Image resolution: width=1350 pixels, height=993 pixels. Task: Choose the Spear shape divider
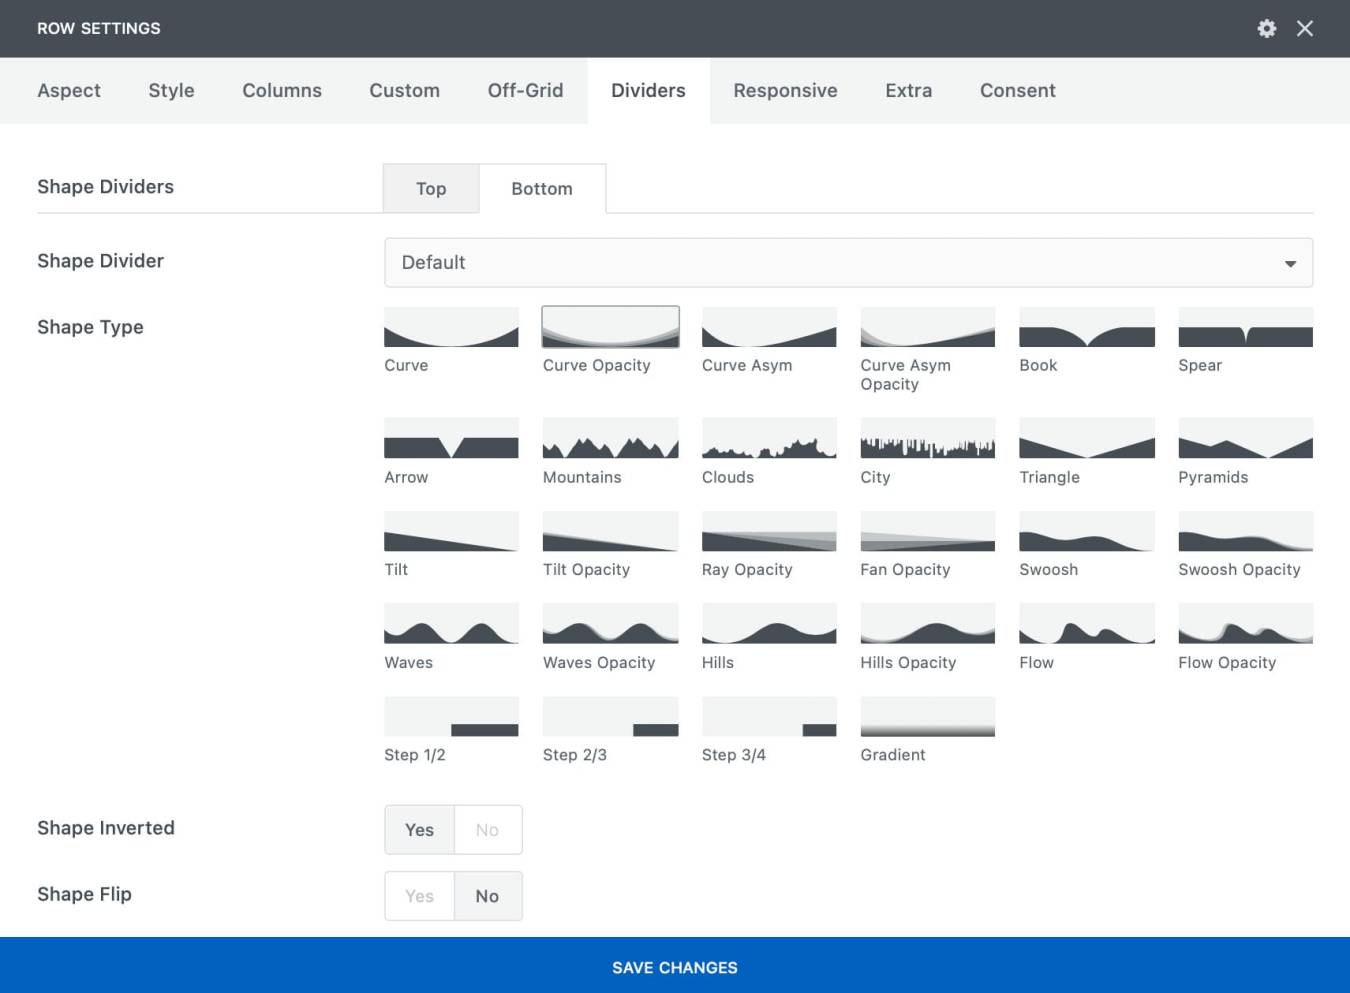click(x=1245, y=328)
